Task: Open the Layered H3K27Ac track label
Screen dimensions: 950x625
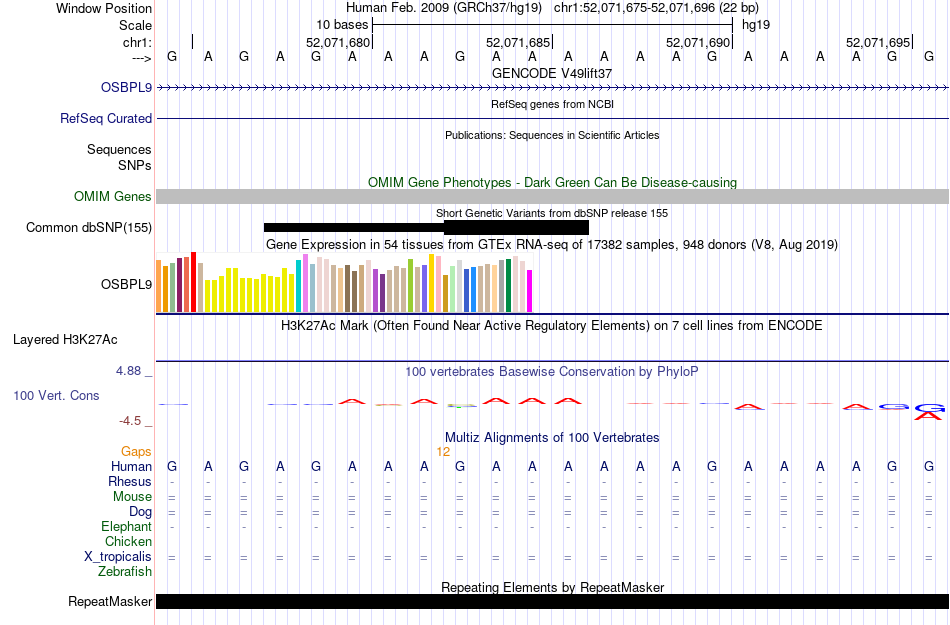Action: click(65, 339)
